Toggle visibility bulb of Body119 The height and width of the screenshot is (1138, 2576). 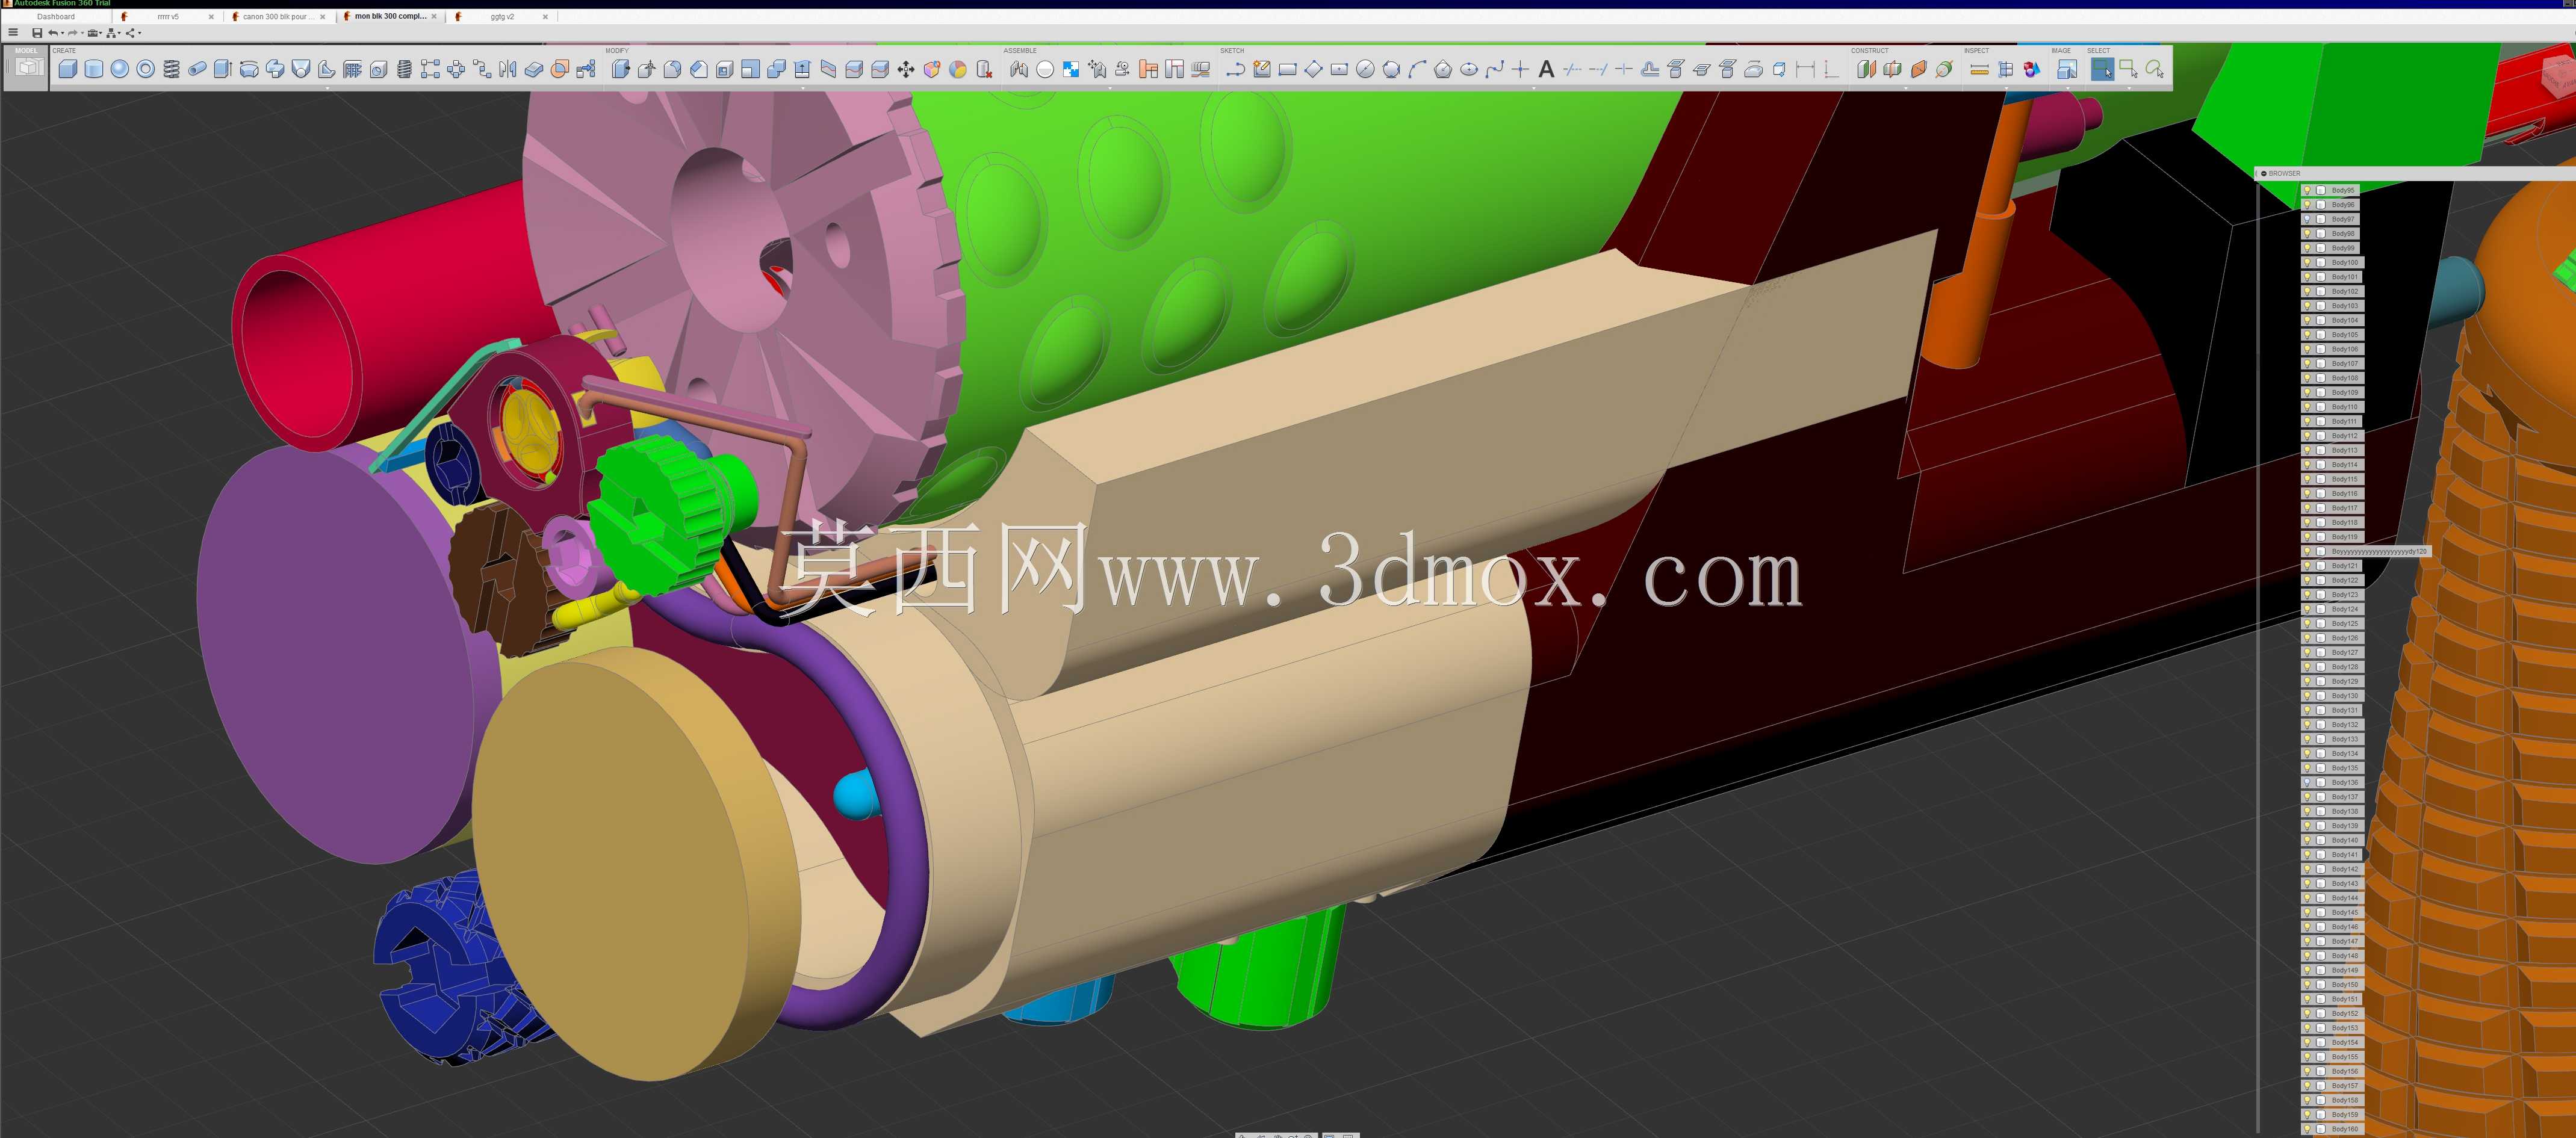(2307, 537)
